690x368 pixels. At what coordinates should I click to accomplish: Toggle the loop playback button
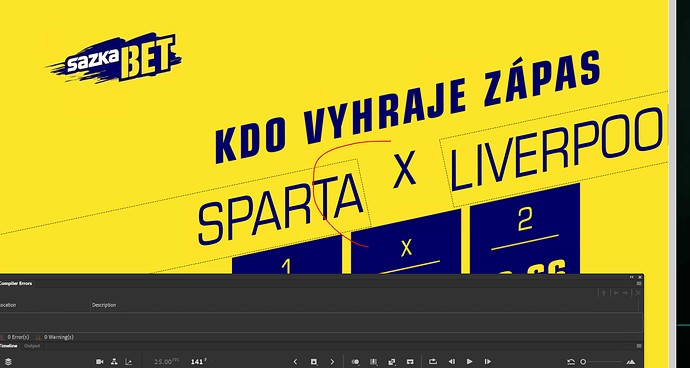433,362
